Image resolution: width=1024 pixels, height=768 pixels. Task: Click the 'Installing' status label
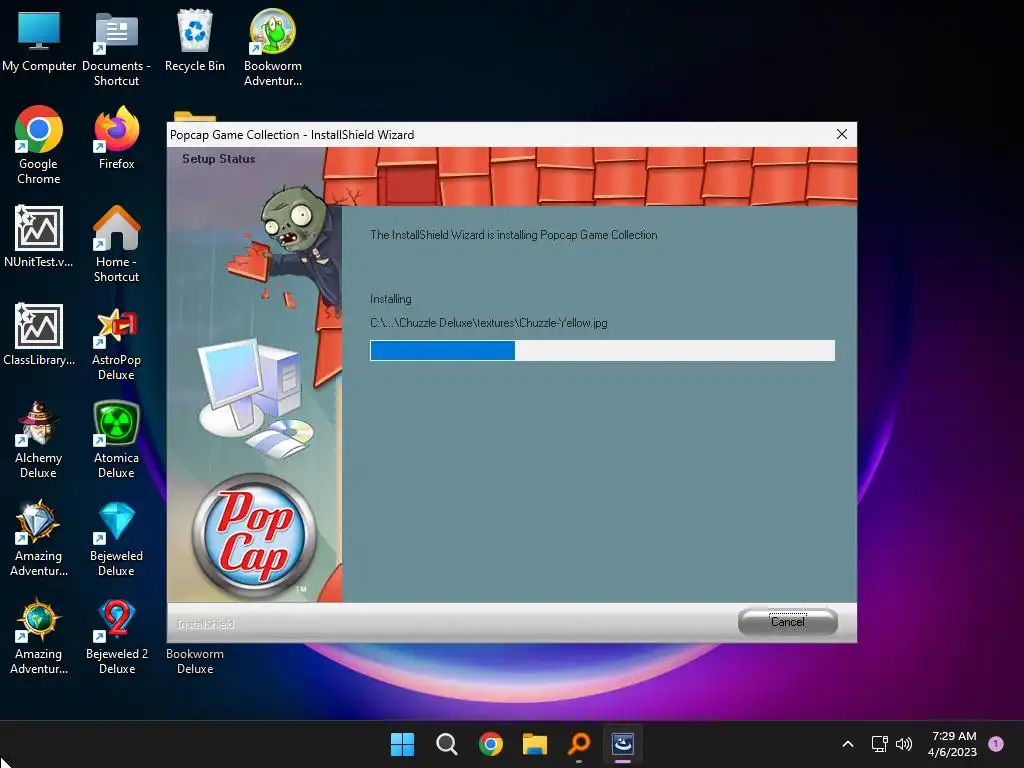coord(391,299)
